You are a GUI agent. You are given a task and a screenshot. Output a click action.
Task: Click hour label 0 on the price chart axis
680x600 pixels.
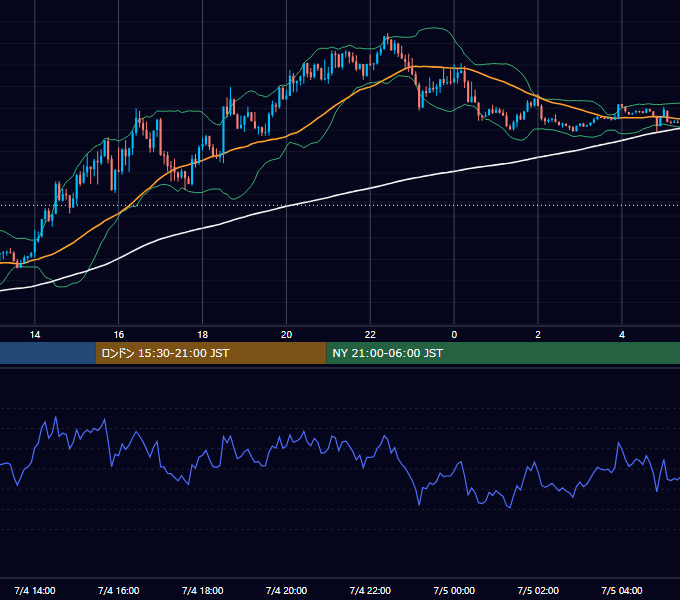click(454, 335)
